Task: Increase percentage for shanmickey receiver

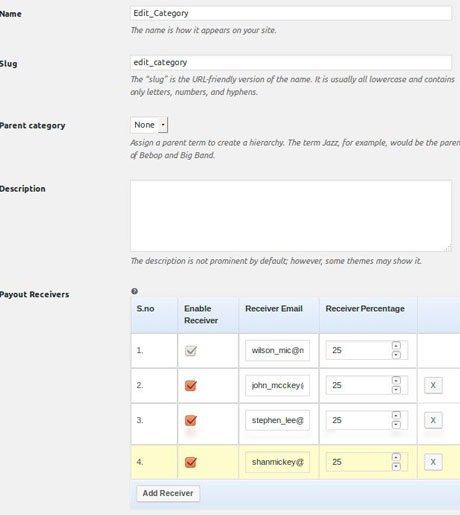Action: point(396,457)
